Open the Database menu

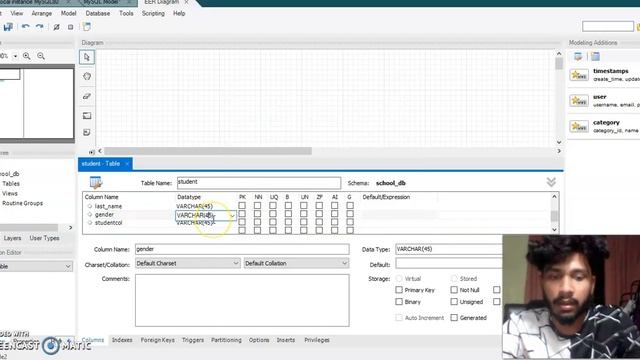98,13
